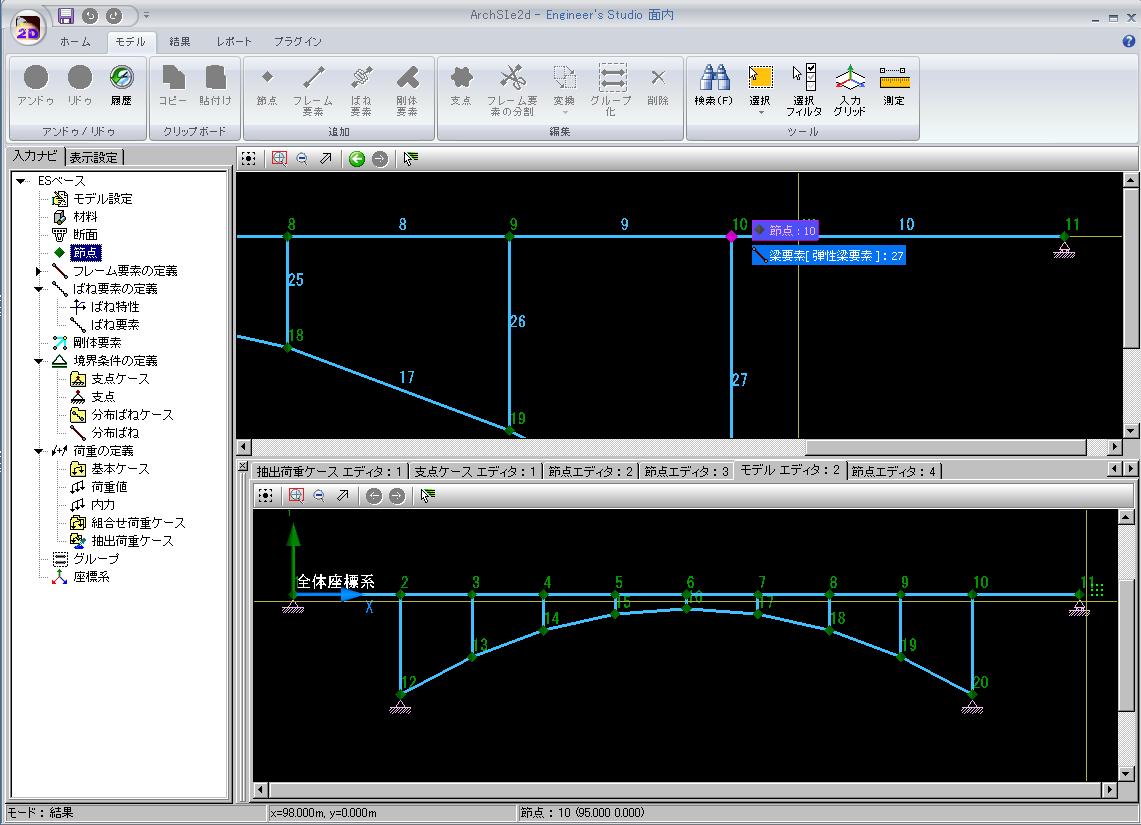Open 支点ケース エディタ：1 tab
The image size is (1141, 825).
(475, 471)
